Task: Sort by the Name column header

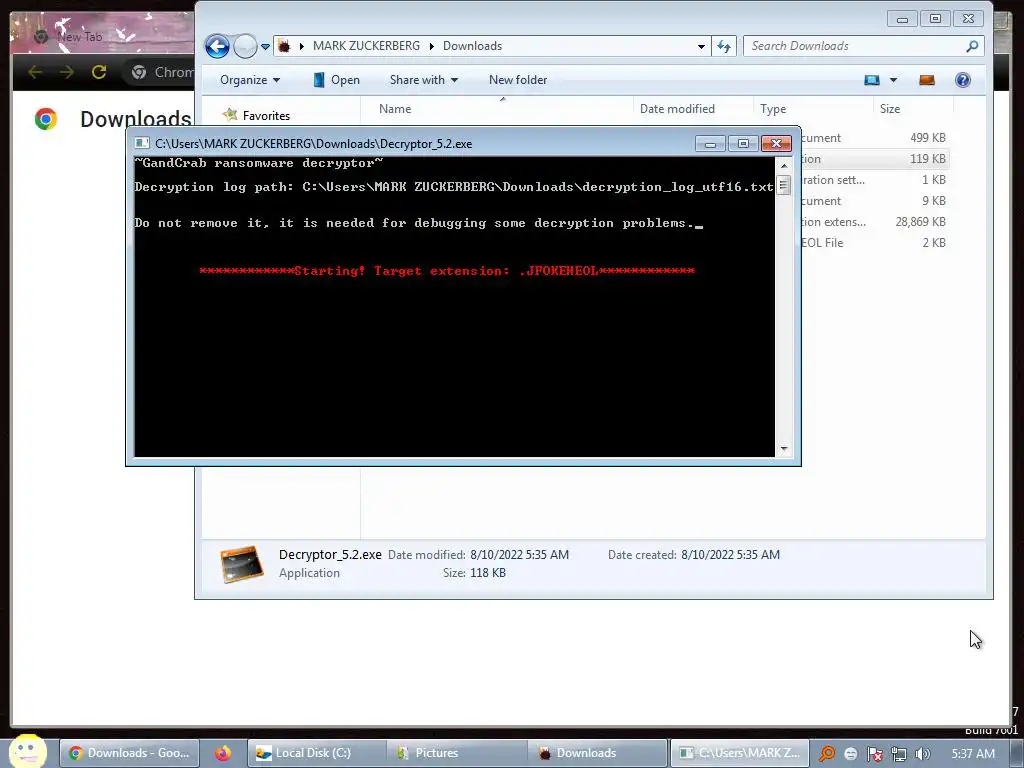Action: [497, 108]
